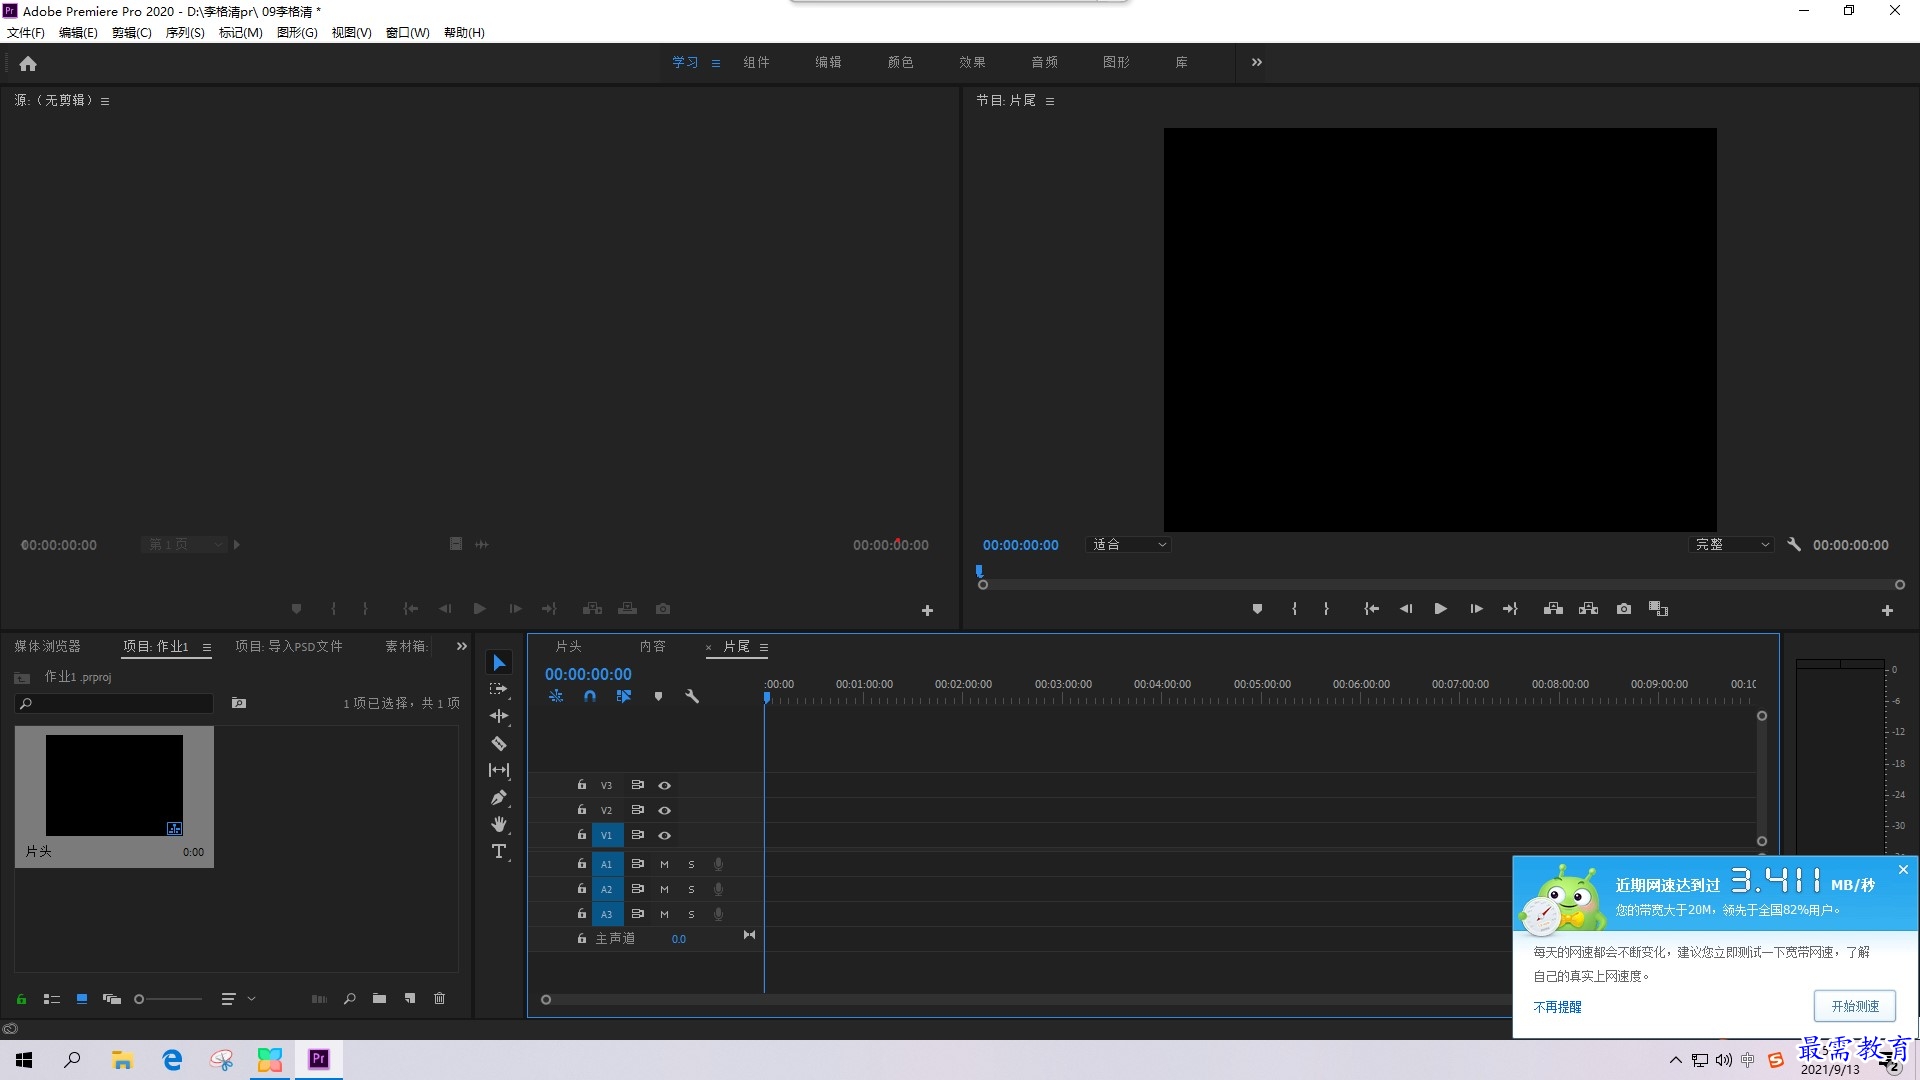Open sort icons dropdown in project panel
This screenshot has height=1080, width=1920.
(x=238, y=998)
